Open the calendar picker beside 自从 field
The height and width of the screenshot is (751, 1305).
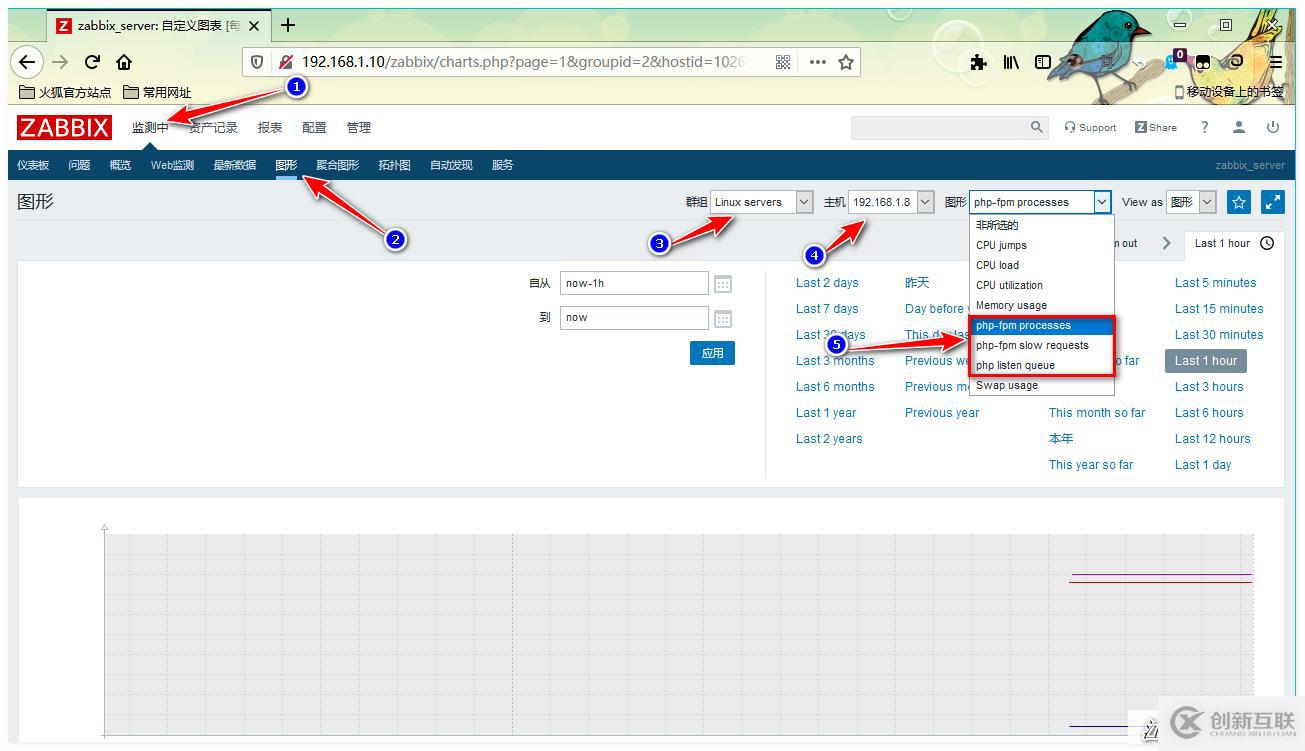pos(723,283)
